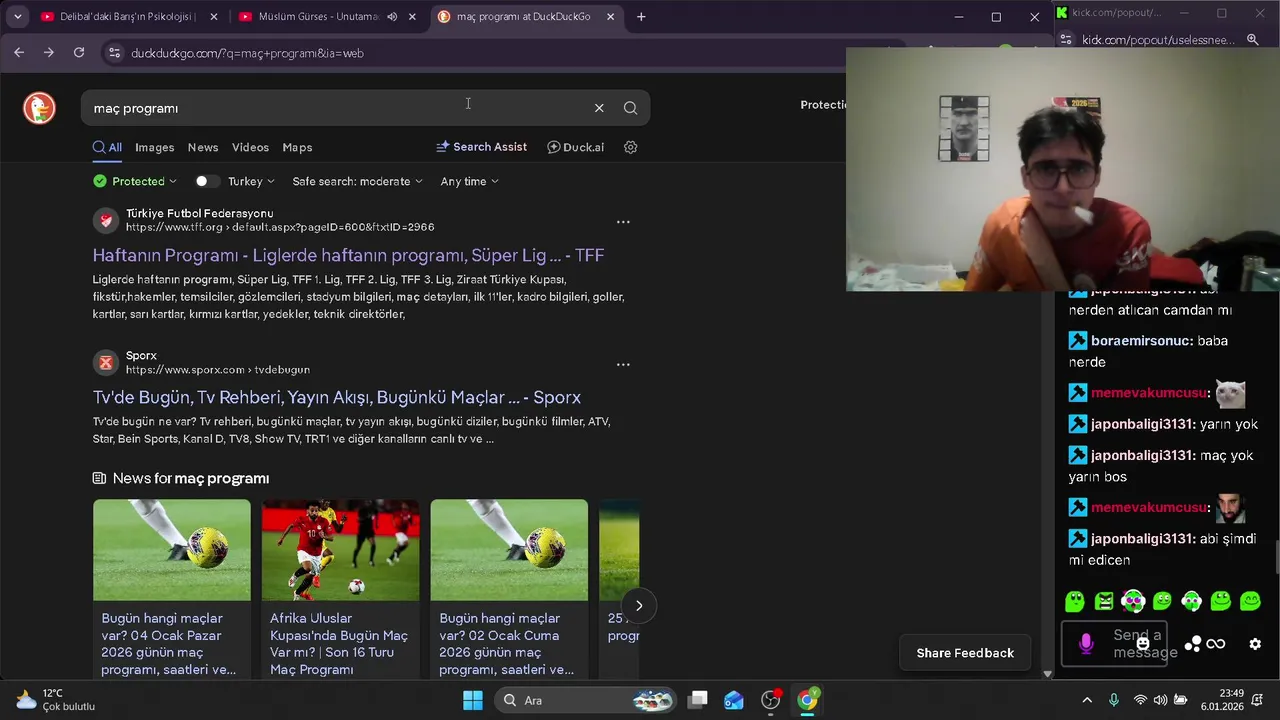Image resolution: width=1280 pixels, height=720 pixels.
Task: Advance news carousel with next arrow
Action: pos(638,605)
